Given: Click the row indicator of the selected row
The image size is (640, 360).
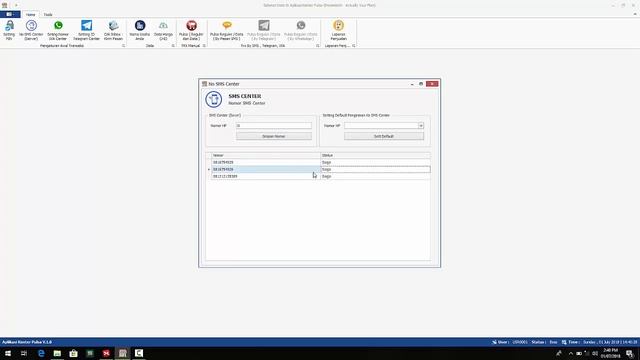Looking at the screenshot, I should click(x=209, y=169).
